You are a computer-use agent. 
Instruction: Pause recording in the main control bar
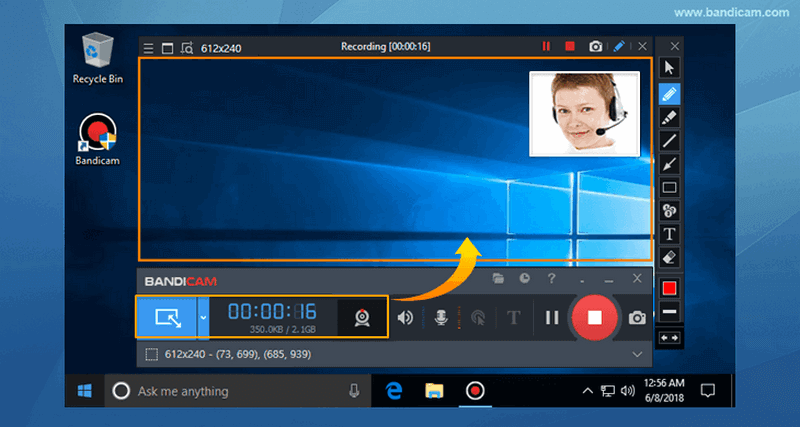(x=551, y=318)
